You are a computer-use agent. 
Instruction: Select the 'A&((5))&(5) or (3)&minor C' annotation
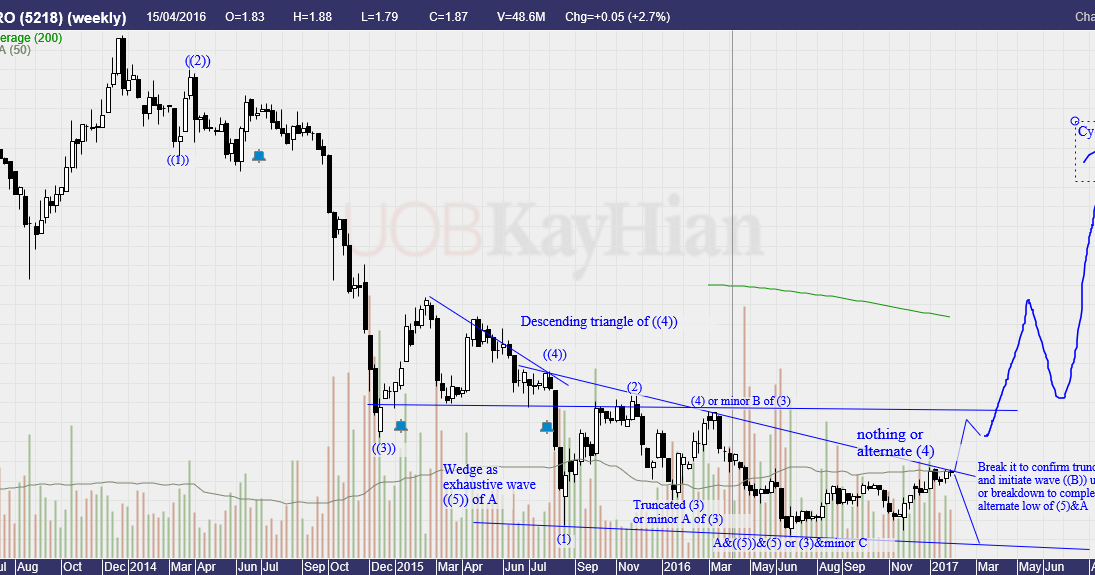click(790, 543)
